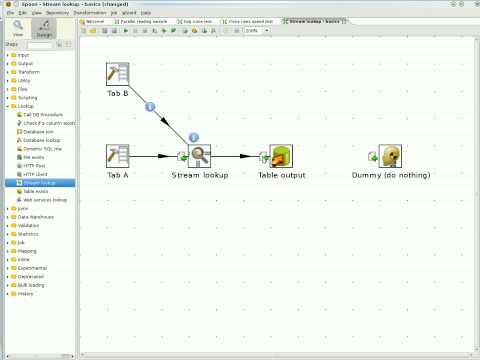Expand the Input folder
This screenshot has height=360, width=480.
click(x=7, y=55)
